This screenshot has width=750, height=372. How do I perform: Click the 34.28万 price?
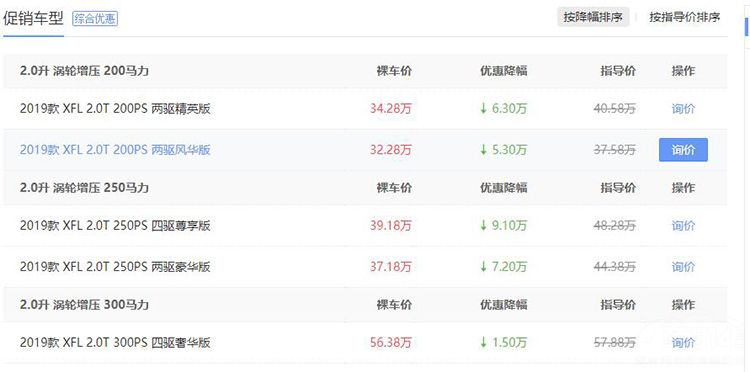coord(391,109)
